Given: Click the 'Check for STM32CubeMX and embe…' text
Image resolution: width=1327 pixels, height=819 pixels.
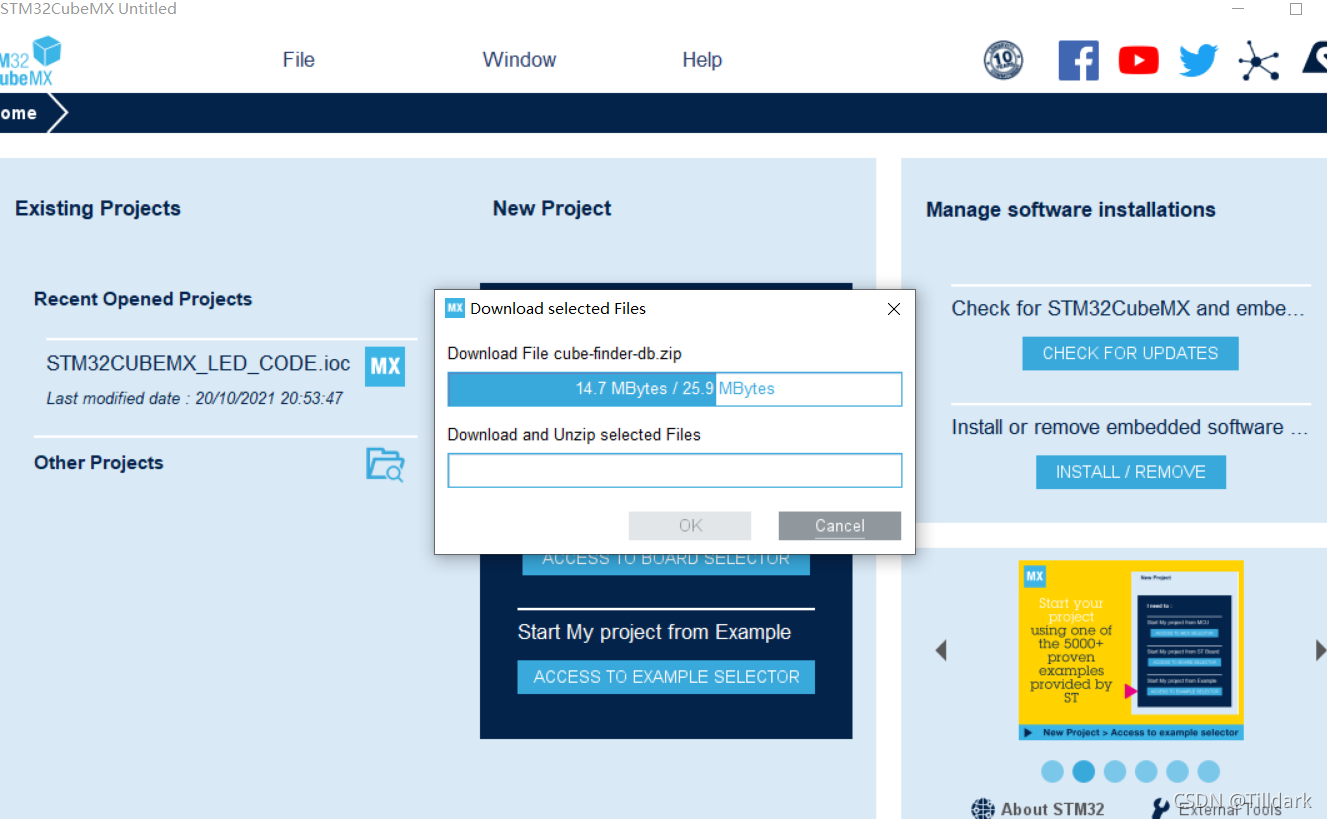Looking at the screenshot, I should [x=1128, y=309].
